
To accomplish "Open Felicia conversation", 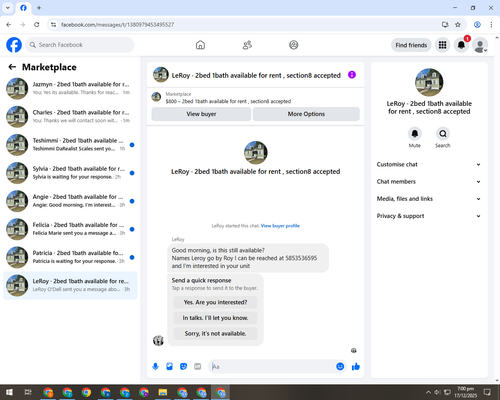I will click(x=70, y=229).
